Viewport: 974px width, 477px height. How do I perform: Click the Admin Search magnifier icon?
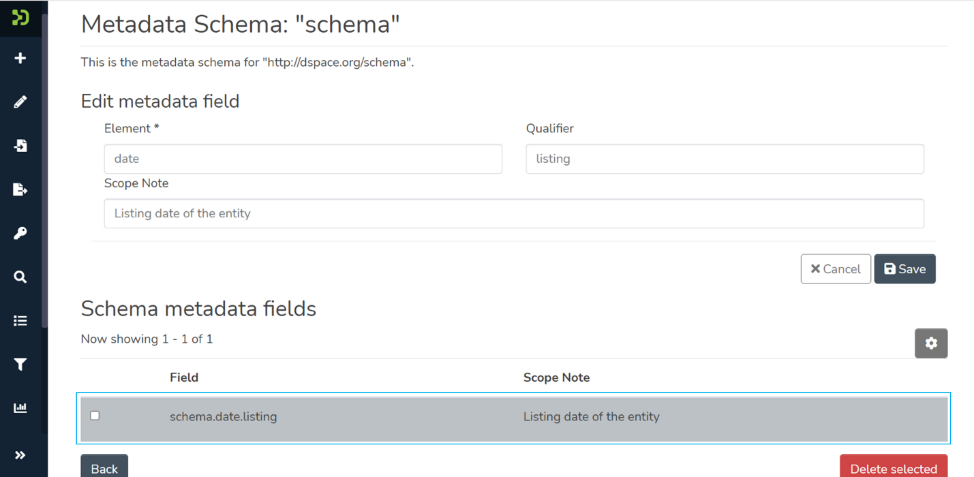(x=20, y=277)
